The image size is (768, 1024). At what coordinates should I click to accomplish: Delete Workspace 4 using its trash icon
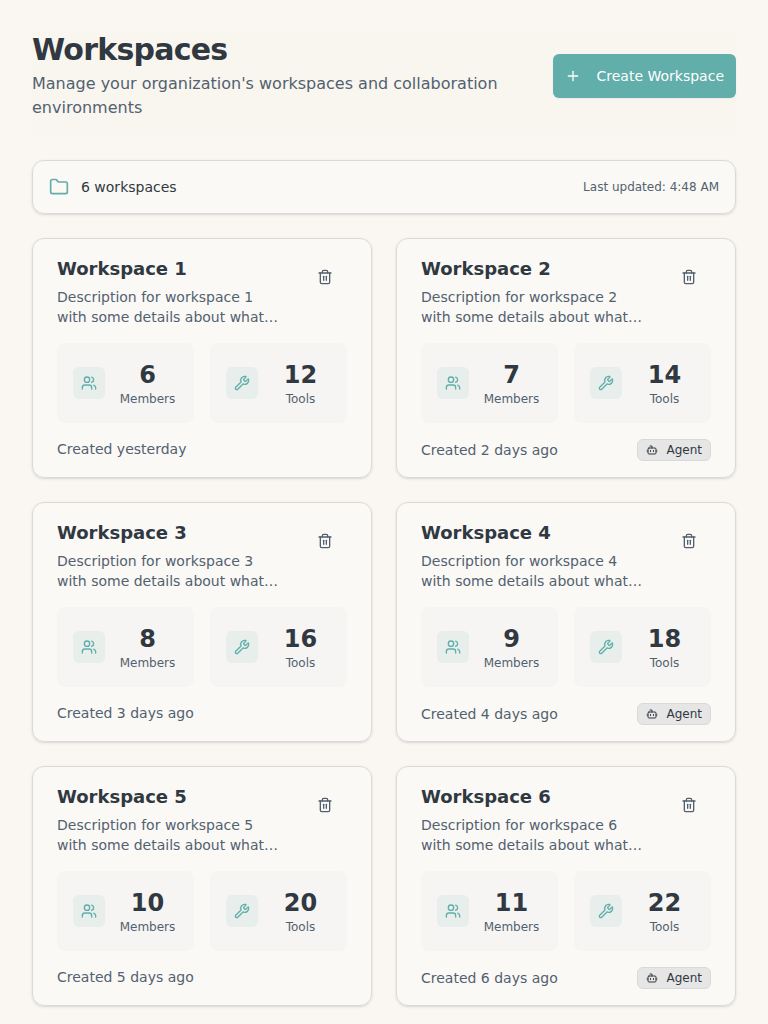688,541
